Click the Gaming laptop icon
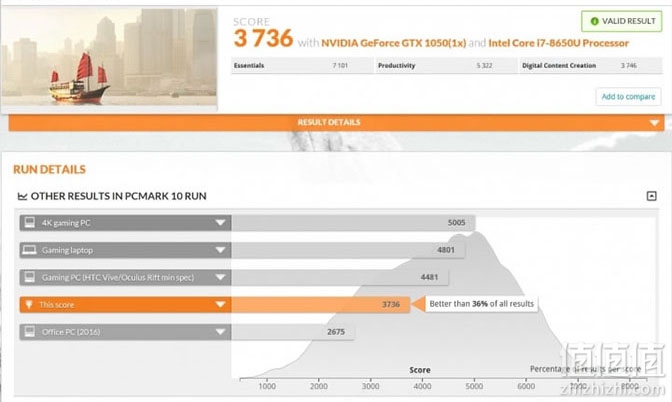The width and height of the screenshot is (672, 402). (x=30, y=250)
